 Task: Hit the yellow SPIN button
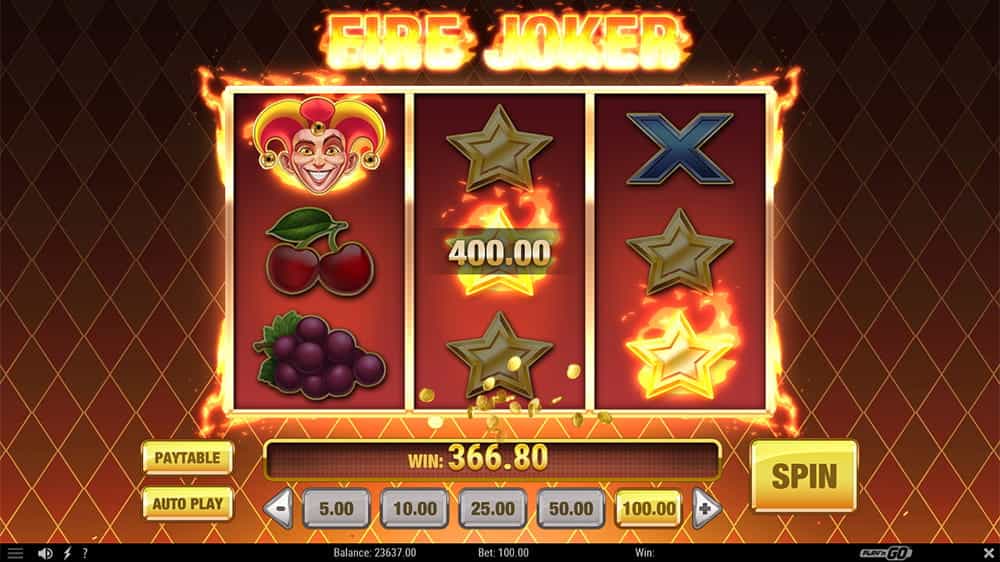[x=804, y=476]
